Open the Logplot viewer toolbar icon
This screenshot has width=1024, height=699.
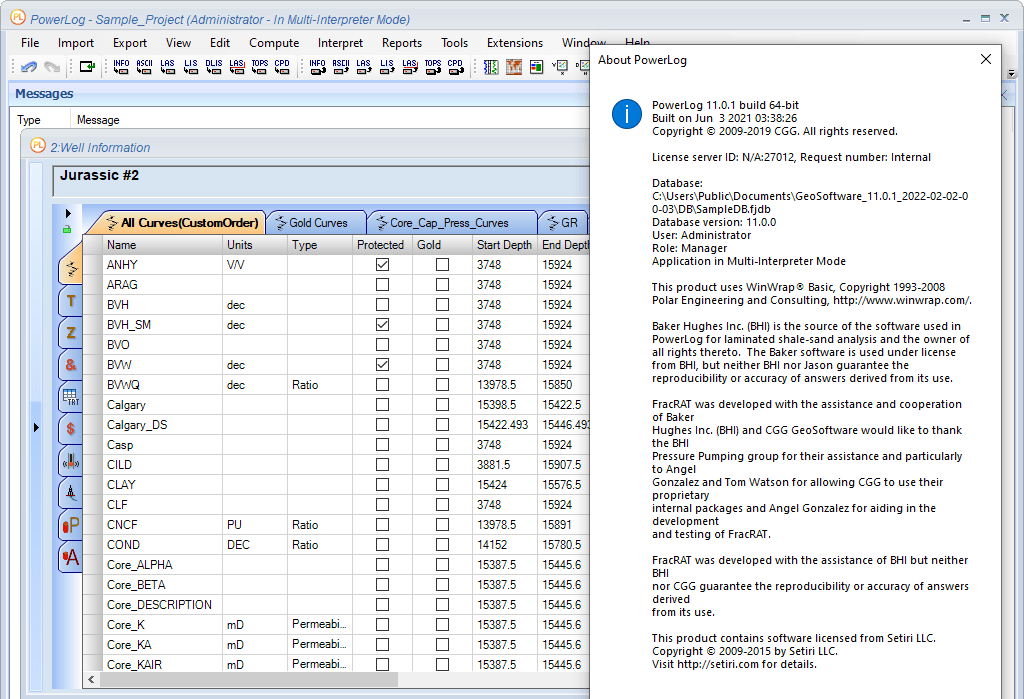click(491, 67)
